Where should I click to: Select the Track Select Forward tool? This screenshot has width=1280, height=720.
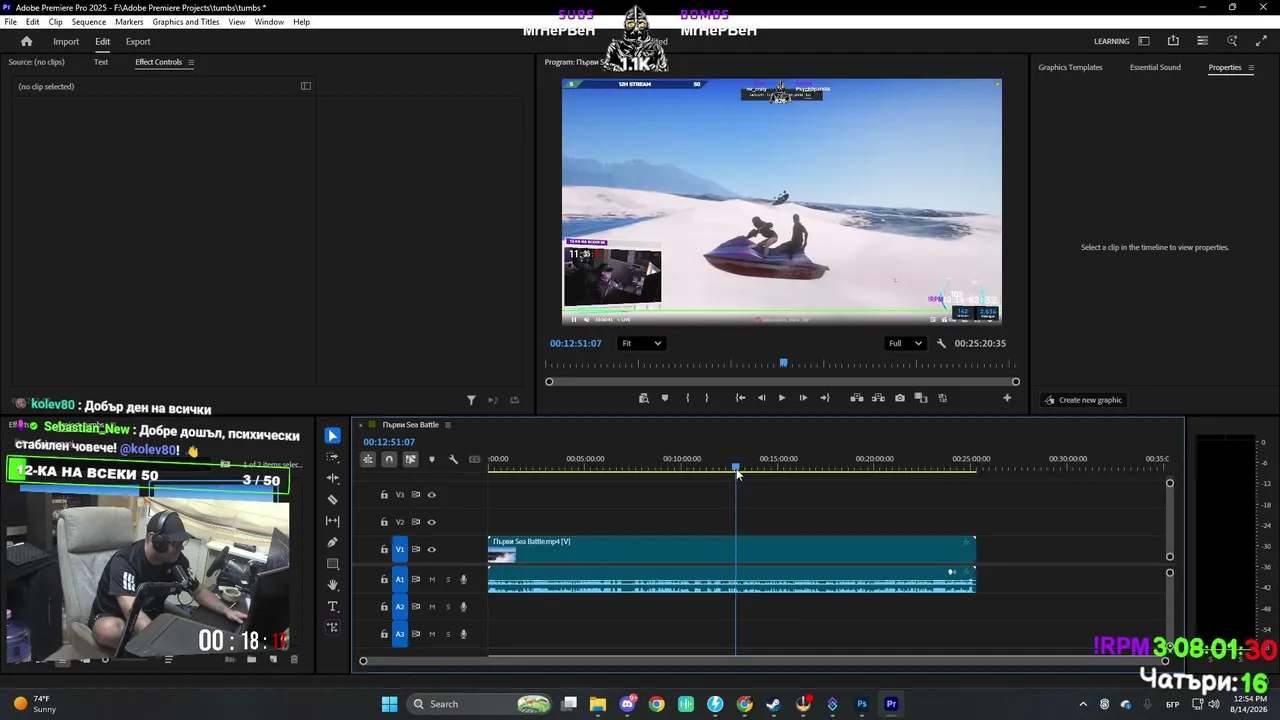click(333, 457)
